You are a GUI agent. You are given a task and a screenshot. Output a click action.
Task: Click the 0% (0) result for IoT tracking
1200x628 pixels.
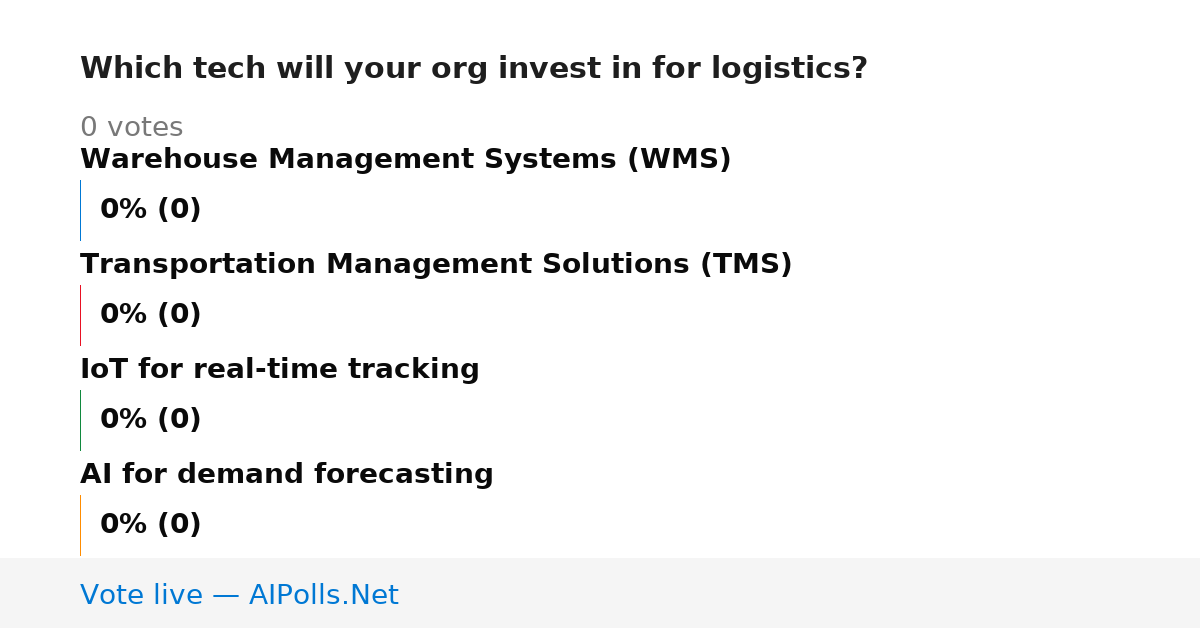pos(151,420)
